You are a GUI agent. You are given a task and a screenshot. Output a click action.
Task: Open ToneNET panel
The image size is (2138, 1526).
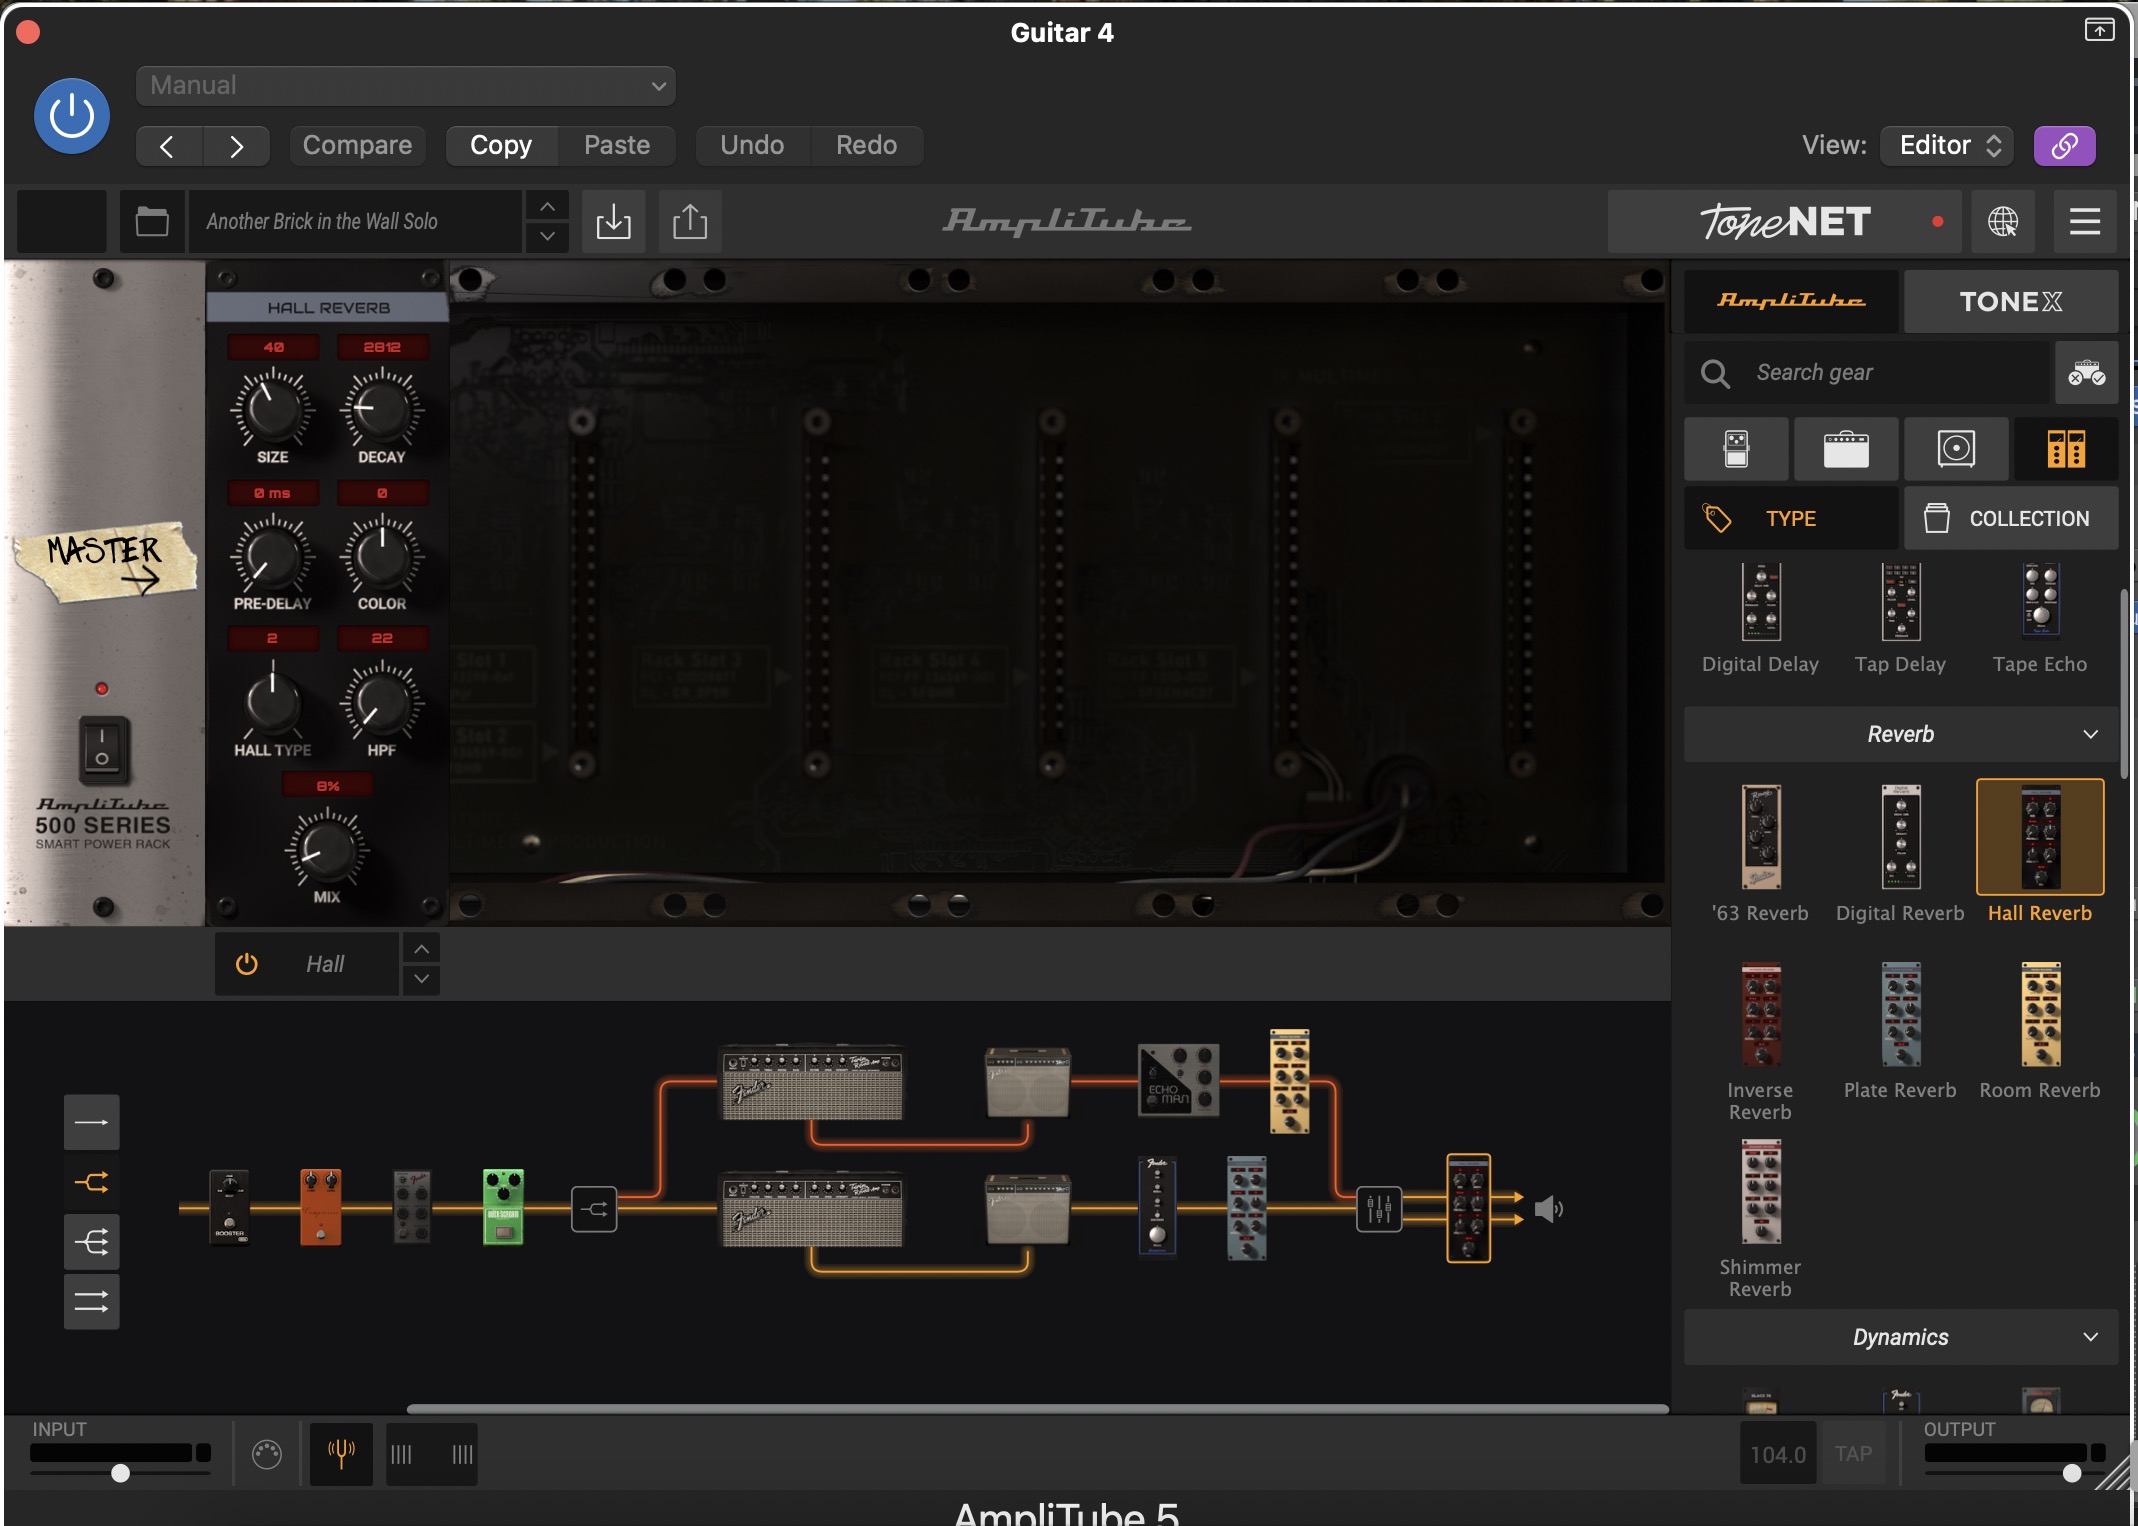click(1785, 221)
